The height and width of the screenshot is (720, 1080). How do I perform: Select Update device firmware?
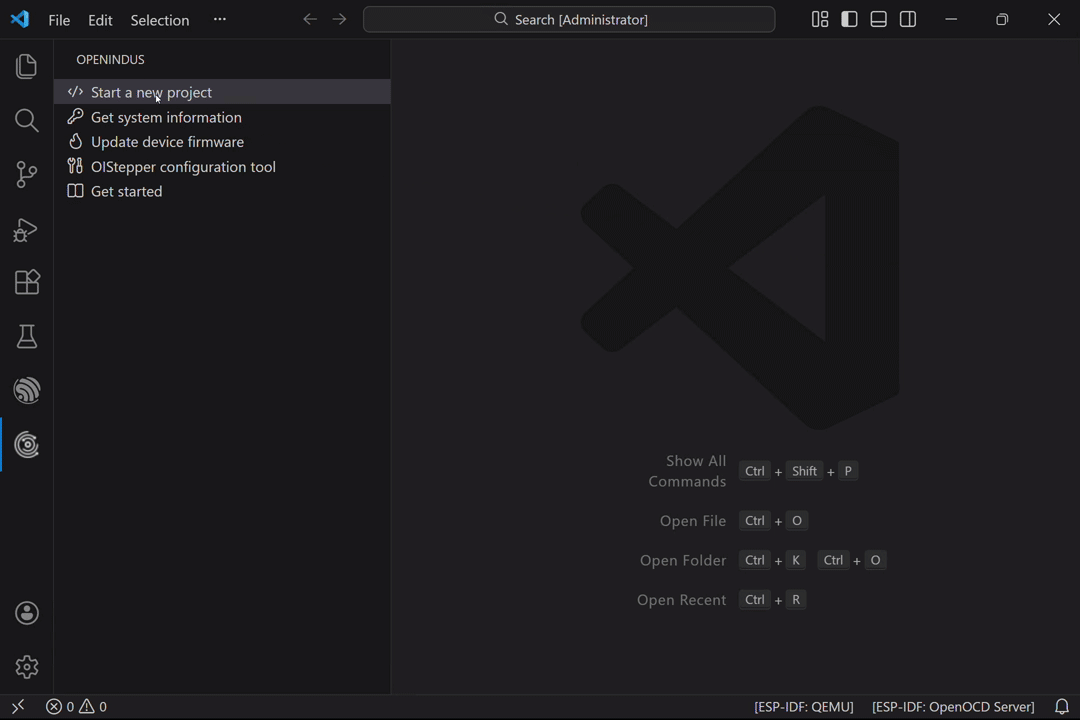click(x=167, y=142)
